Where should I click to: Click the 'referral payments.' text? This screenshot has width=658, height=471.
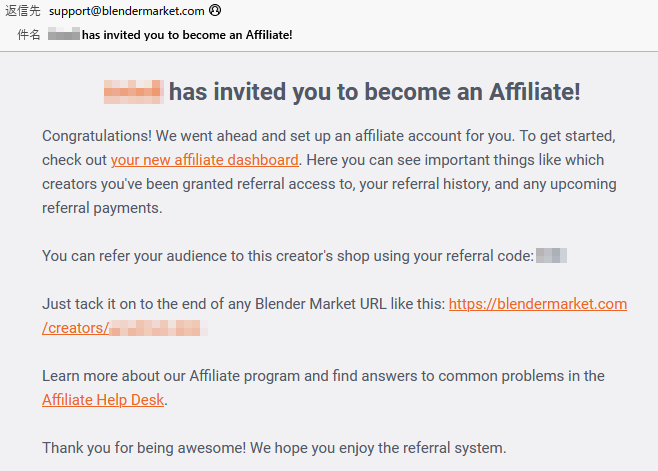pyautogui.click(x=101, y=208)
